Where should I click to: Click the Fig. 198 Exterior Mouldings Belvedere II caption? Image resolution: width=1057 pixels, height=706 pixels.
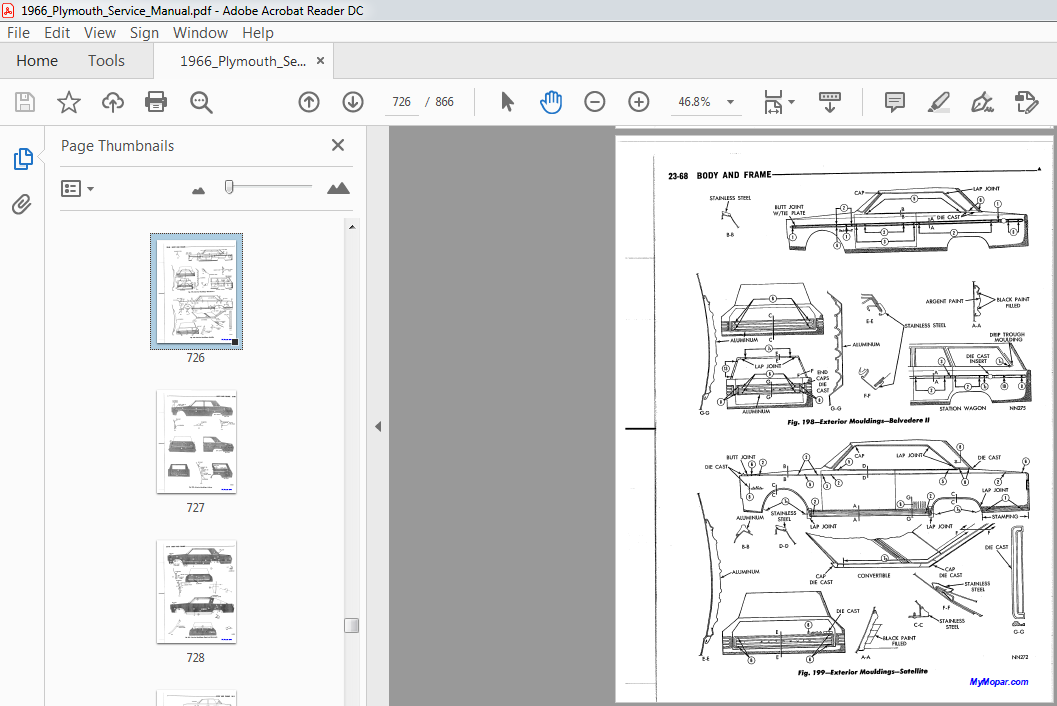(858, 421)
